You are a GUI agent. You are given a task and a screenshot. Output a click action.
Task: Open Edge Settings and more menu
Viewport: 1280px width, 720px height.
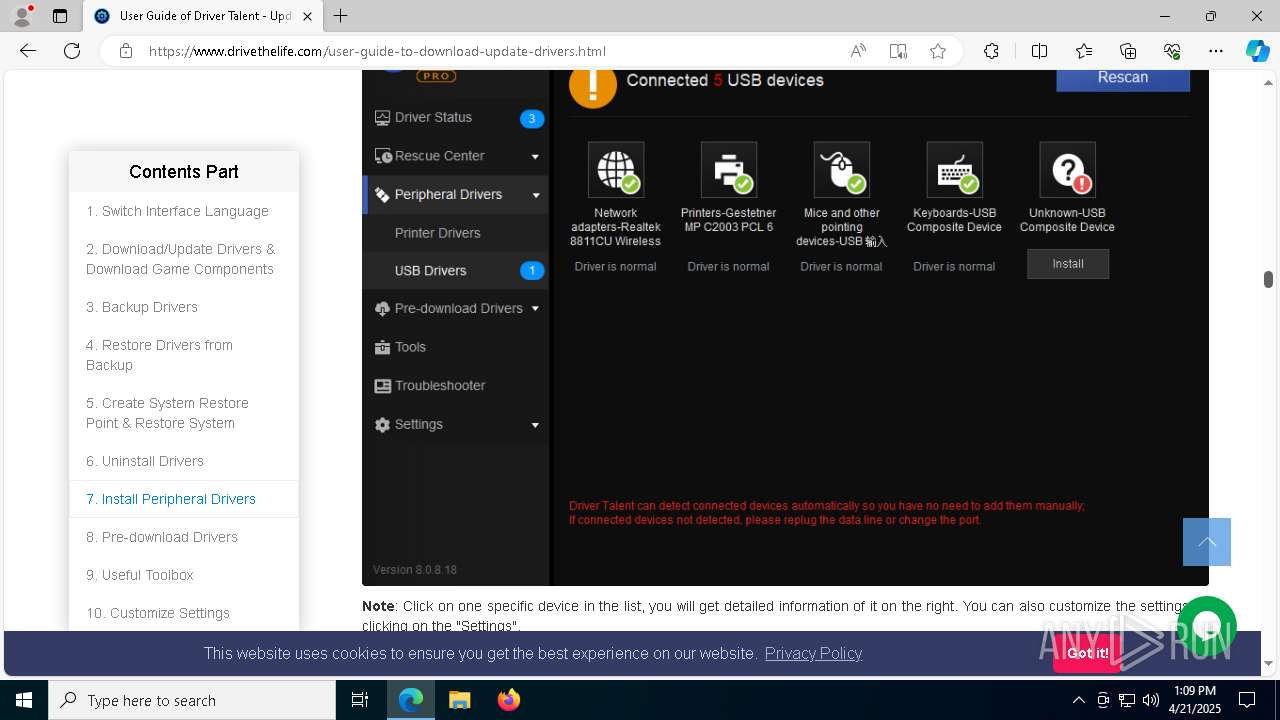tap(1216, 51)
